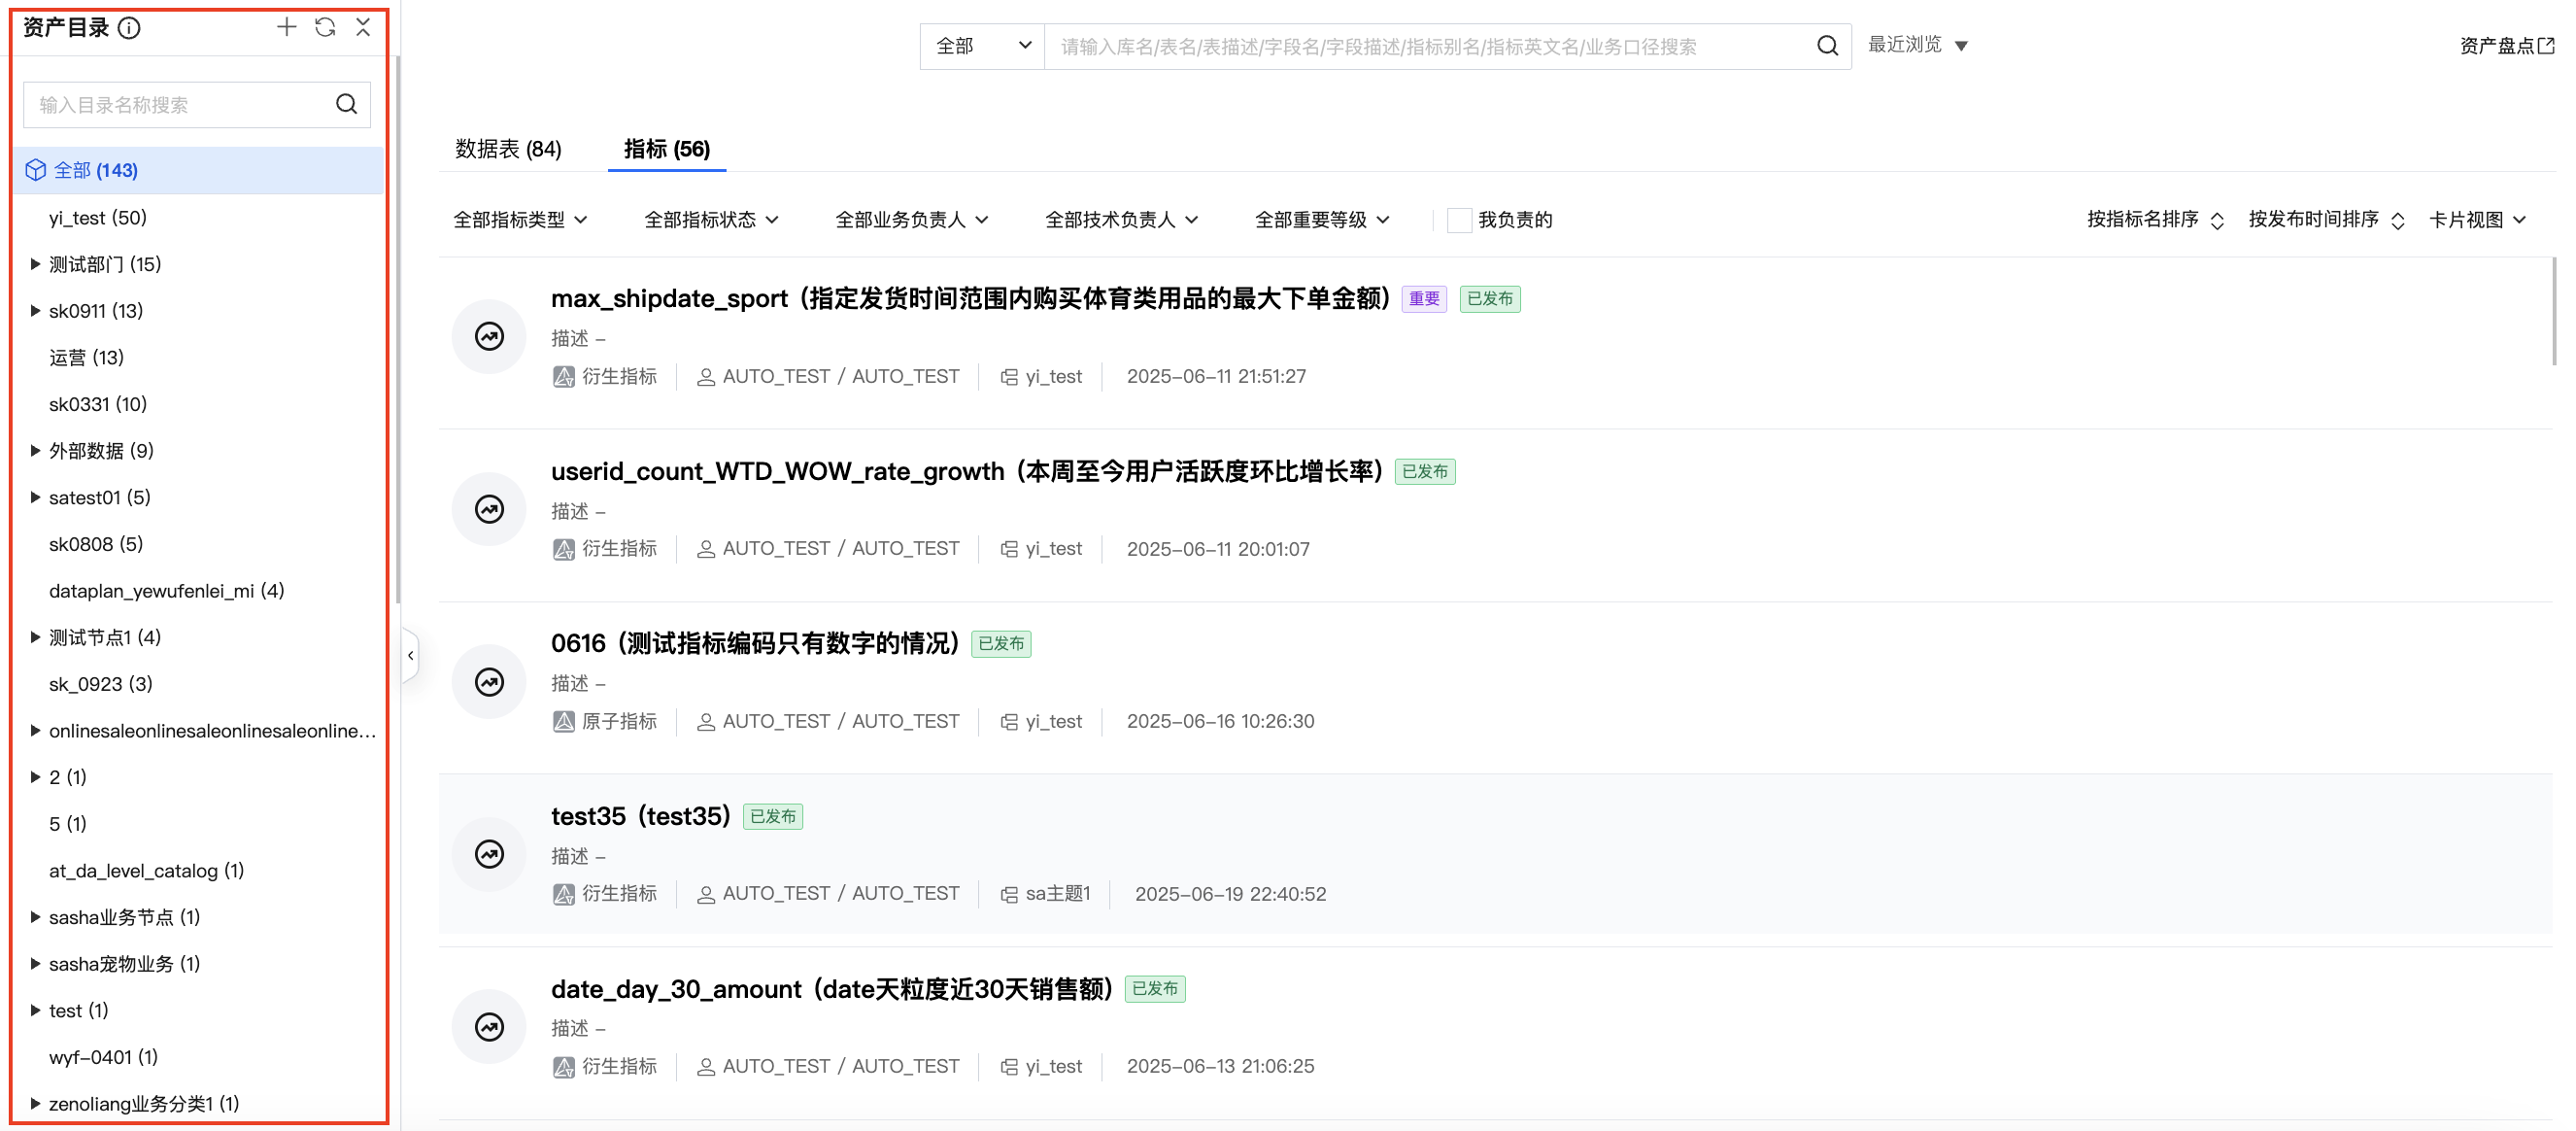The image size is (2576, 1131).
Task: Click the info icon beside 资产目录
Action: 129,28
